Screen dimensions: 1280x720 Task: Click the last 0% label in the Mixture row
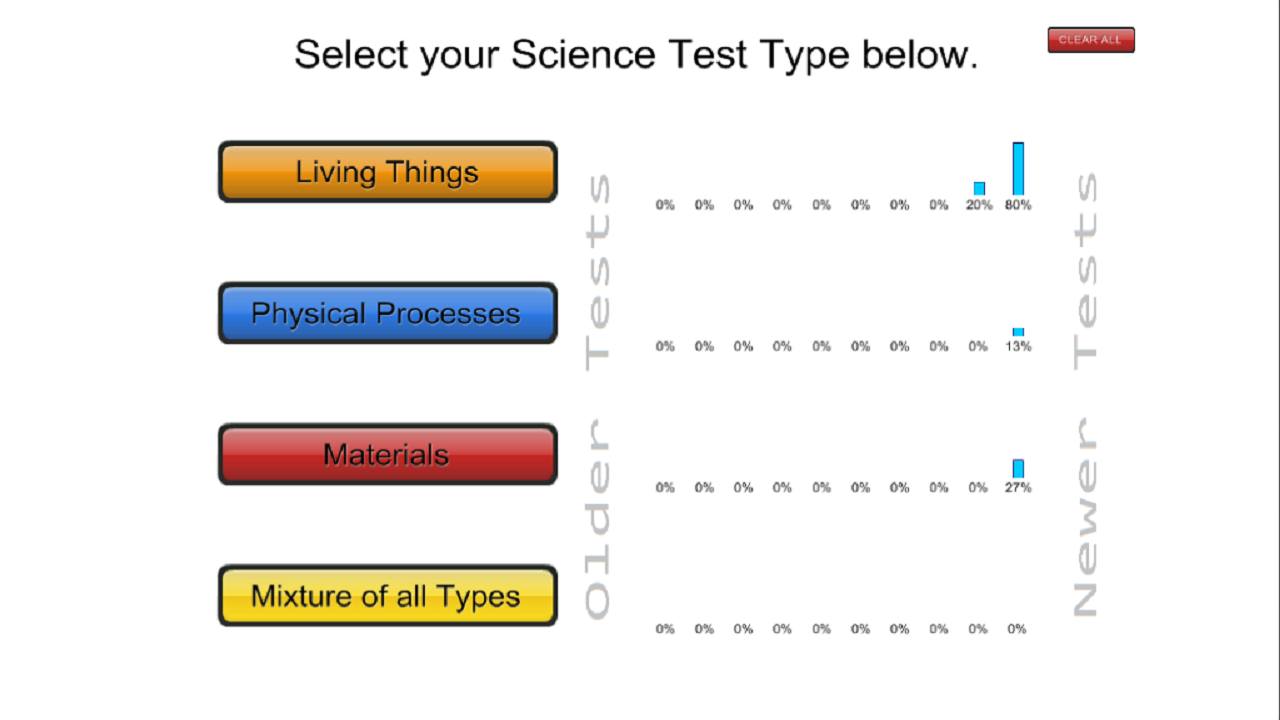pyautogui.click(x=1017, y=629)
